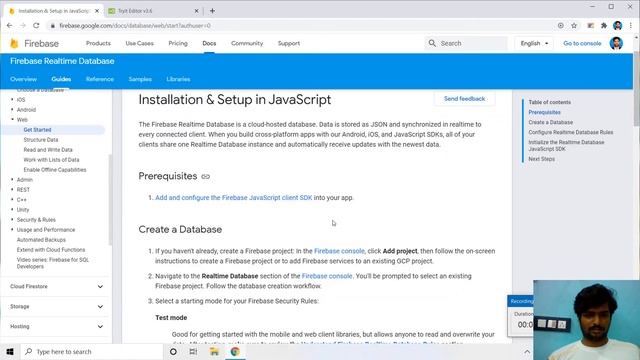Open the Docs section
Image resolution: width=640 pixels, height=360 pixels.
coord(209,43)
